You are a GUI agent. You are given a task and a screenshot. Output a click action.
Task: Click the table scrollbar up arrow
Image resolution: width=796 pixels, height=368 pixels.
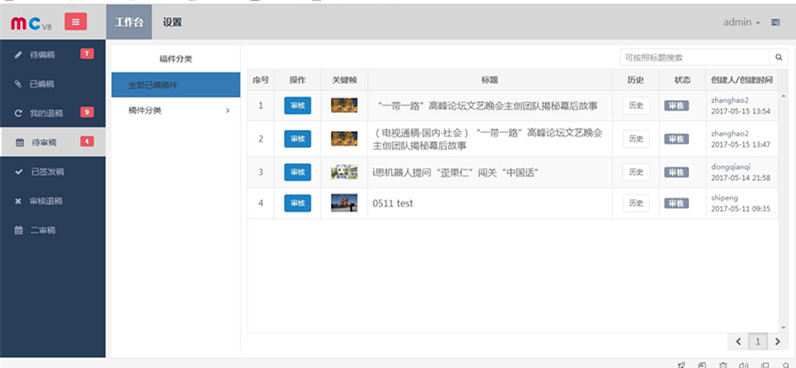783,95
